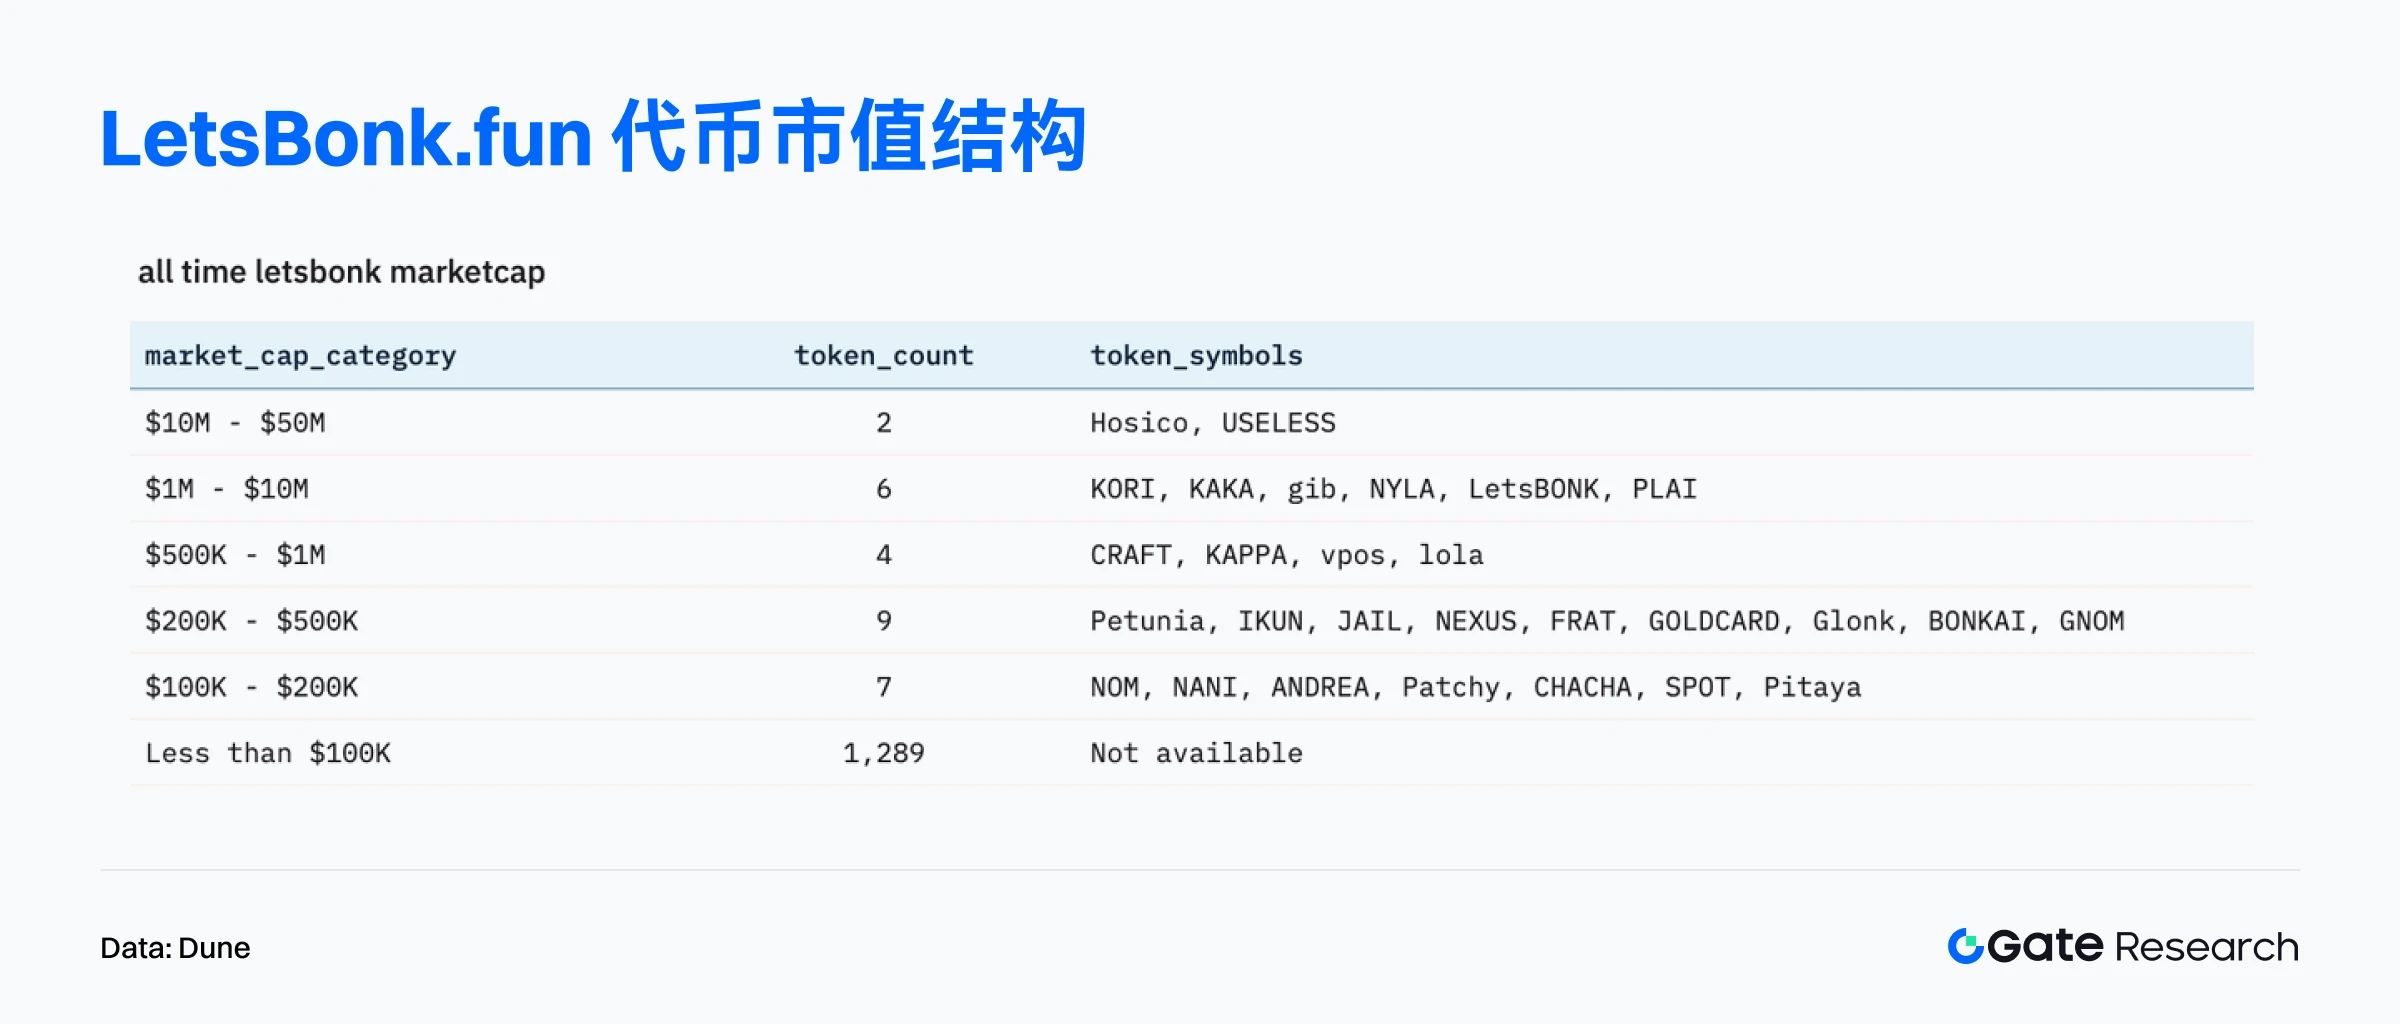Click the "token_count" column header

point(884,356)
